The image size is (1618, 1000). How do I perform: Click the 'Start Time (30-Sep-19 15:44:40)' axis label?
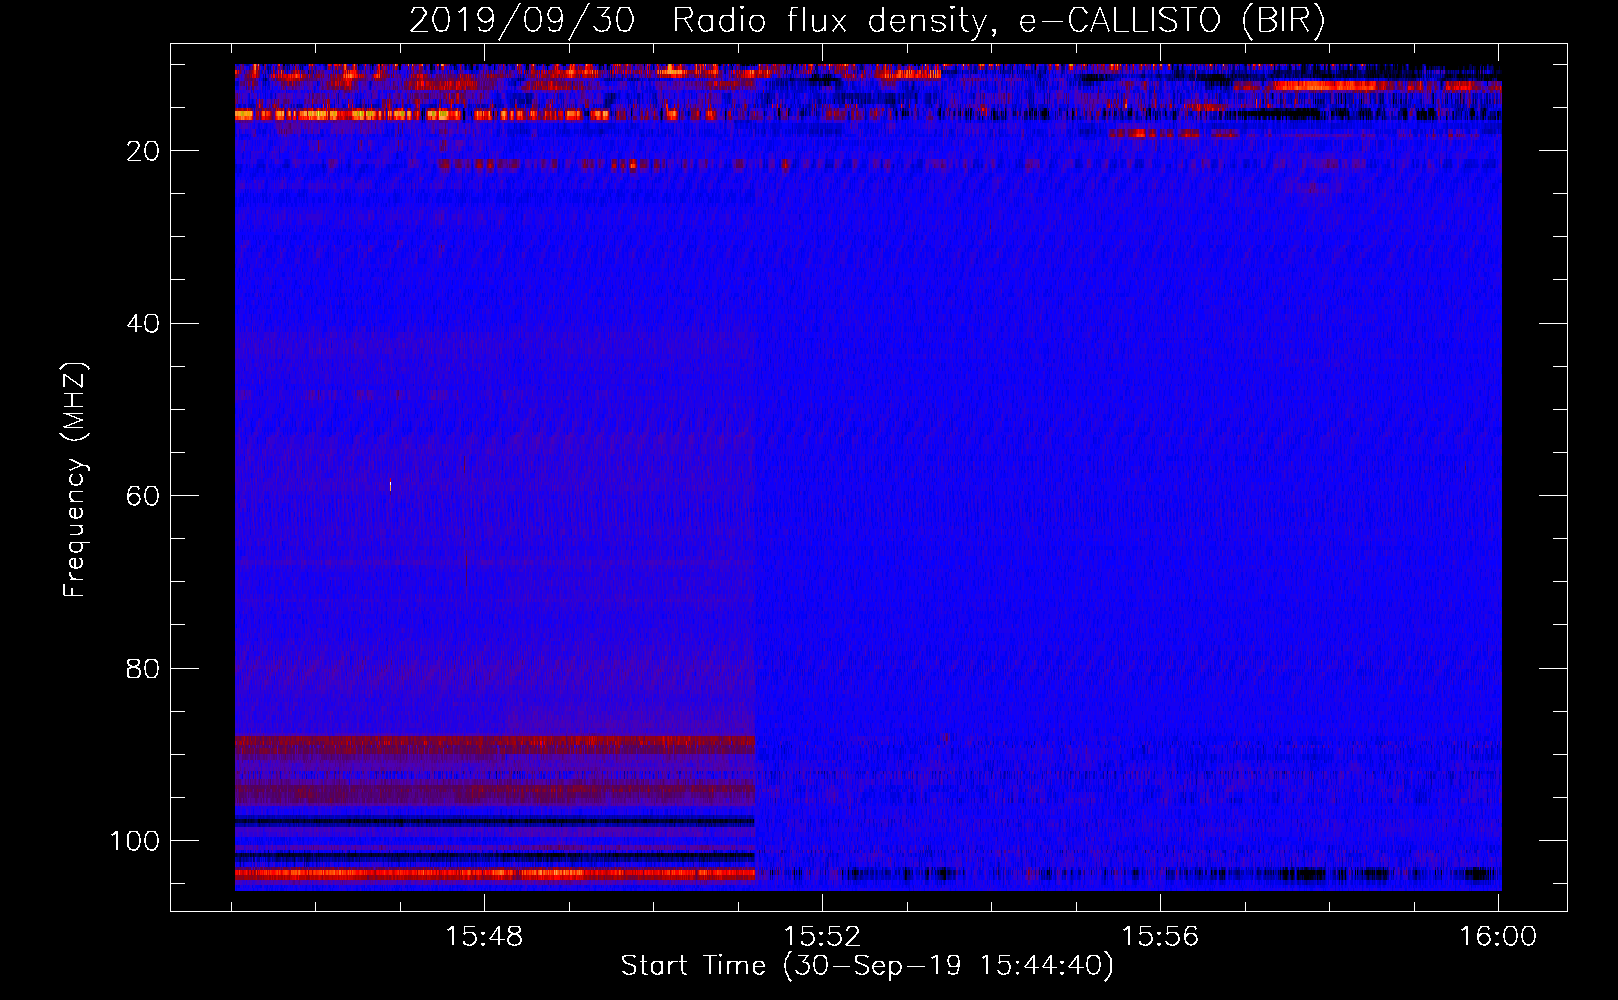tap(866, 966)
